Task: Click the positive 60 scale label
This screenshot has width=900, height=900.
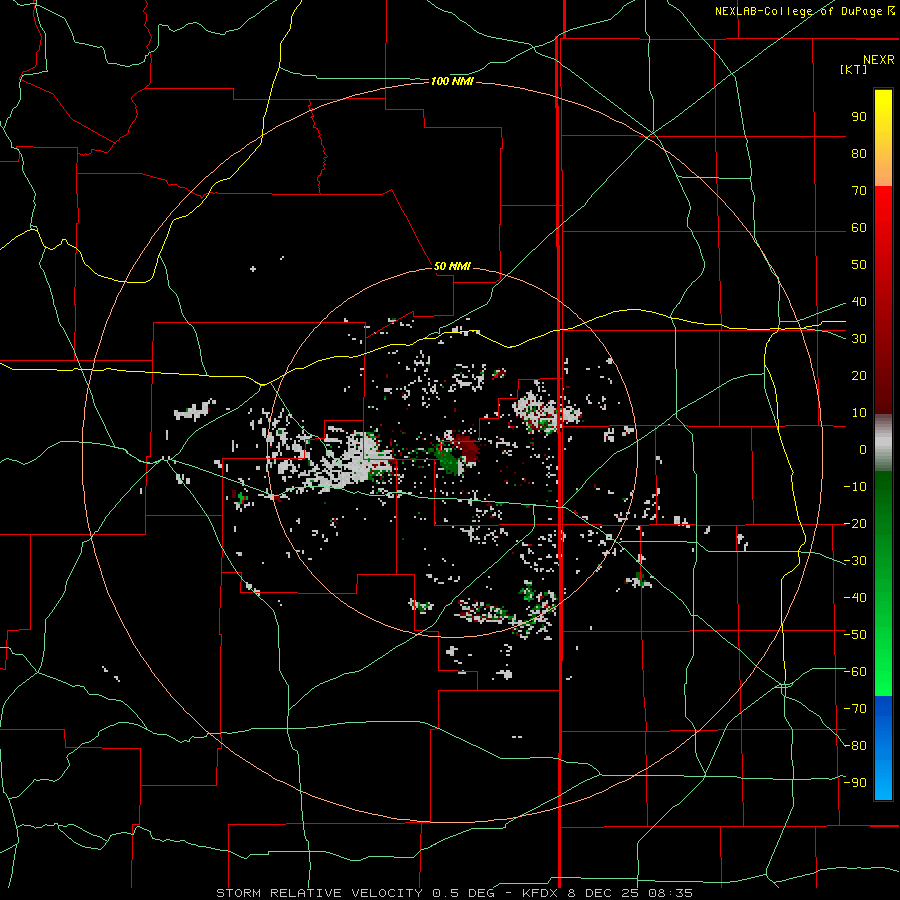Action: point(859,228)
